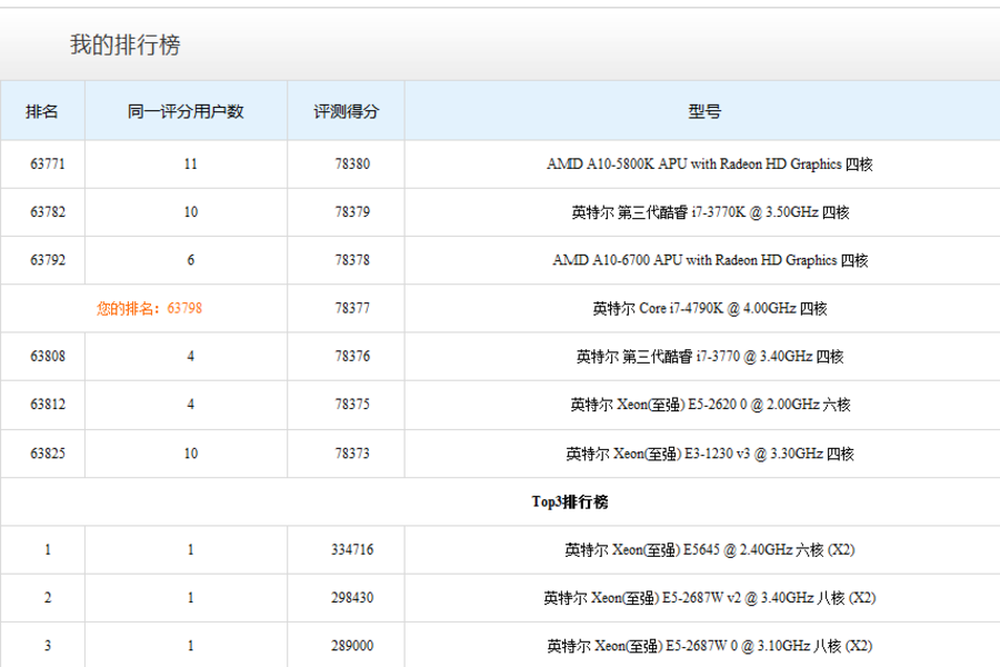Image resolution: width=1000 pixels, height=667 pixels.
Task: Click the Top3排行榜 section title
Action: click(x=570, y=502)
